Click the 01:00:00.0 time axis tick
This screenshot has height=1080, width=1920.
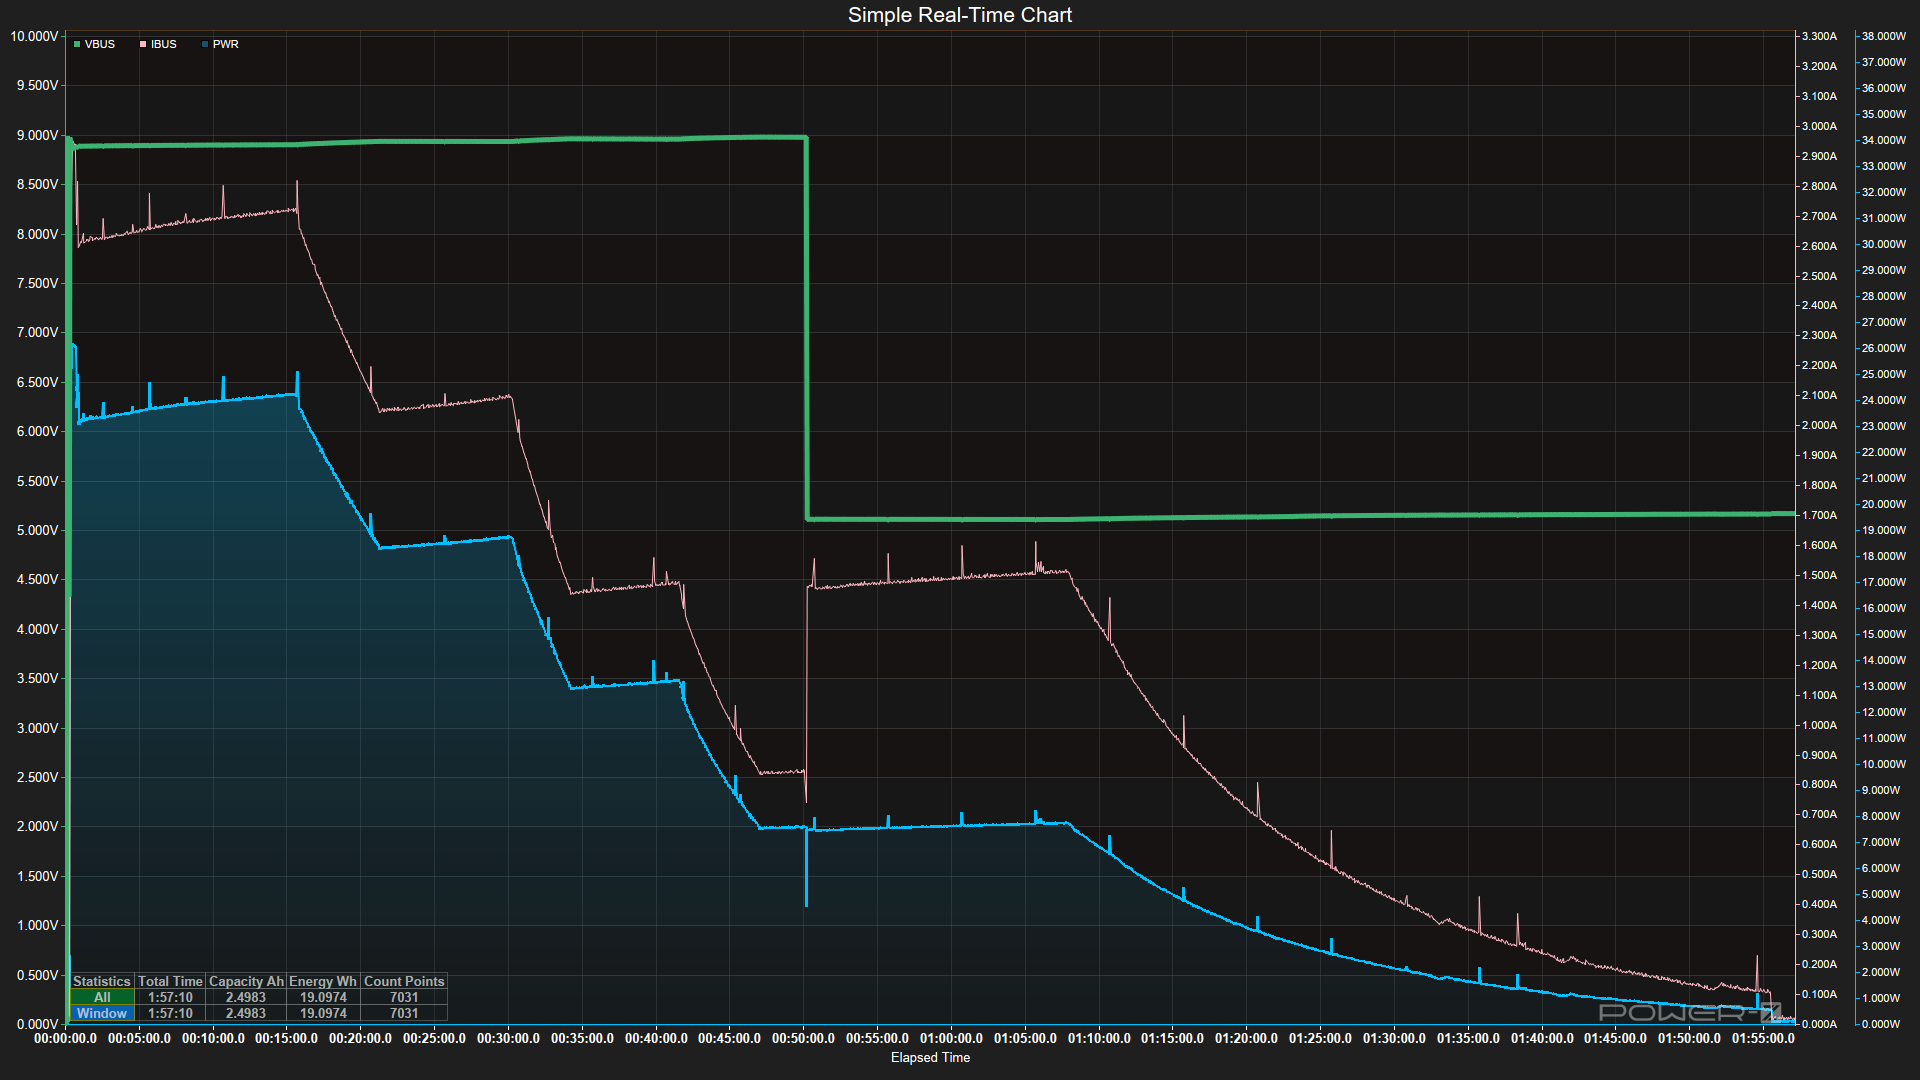click(x=951, y=1038)
